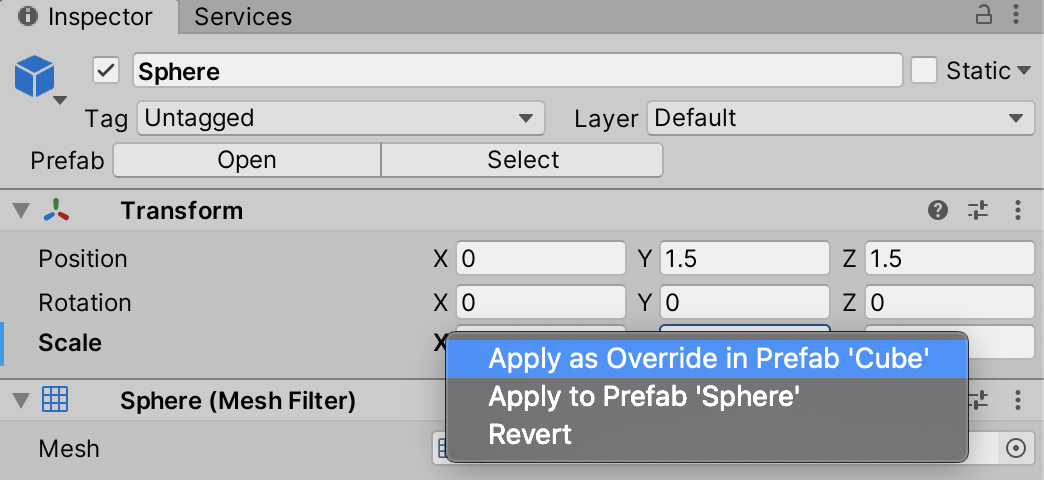Choose Apply to Prefab 'Sphere'
The image size is (1044, 480).
[644, 397]
